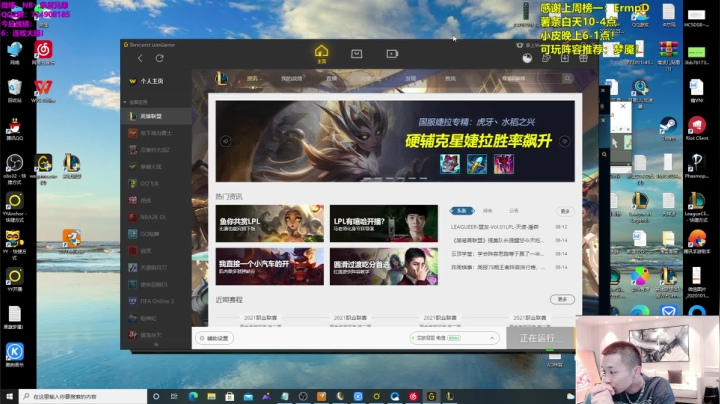Viewport: 720px width, 404px height.
Task: Open the WeGame store bag icon tab
Action: pos(356,54)
